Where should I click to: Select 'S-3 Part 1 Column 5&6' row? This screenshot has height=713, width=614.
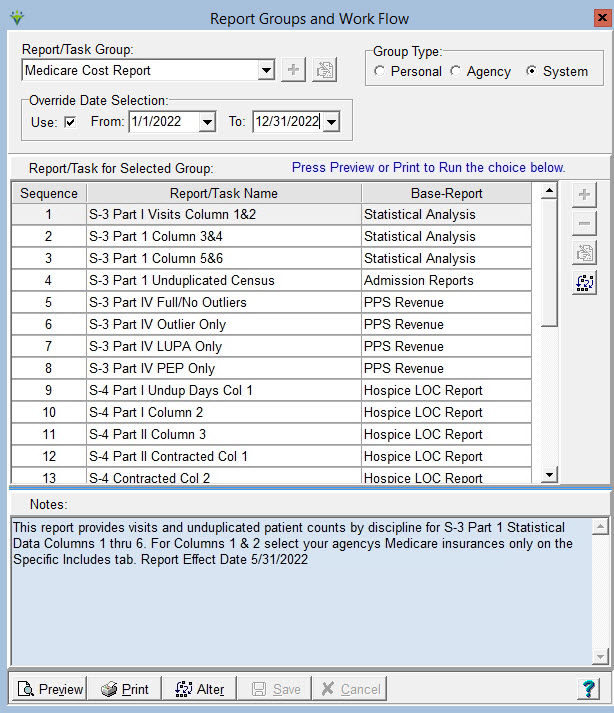pyautogui.click(x=224, y=258)
